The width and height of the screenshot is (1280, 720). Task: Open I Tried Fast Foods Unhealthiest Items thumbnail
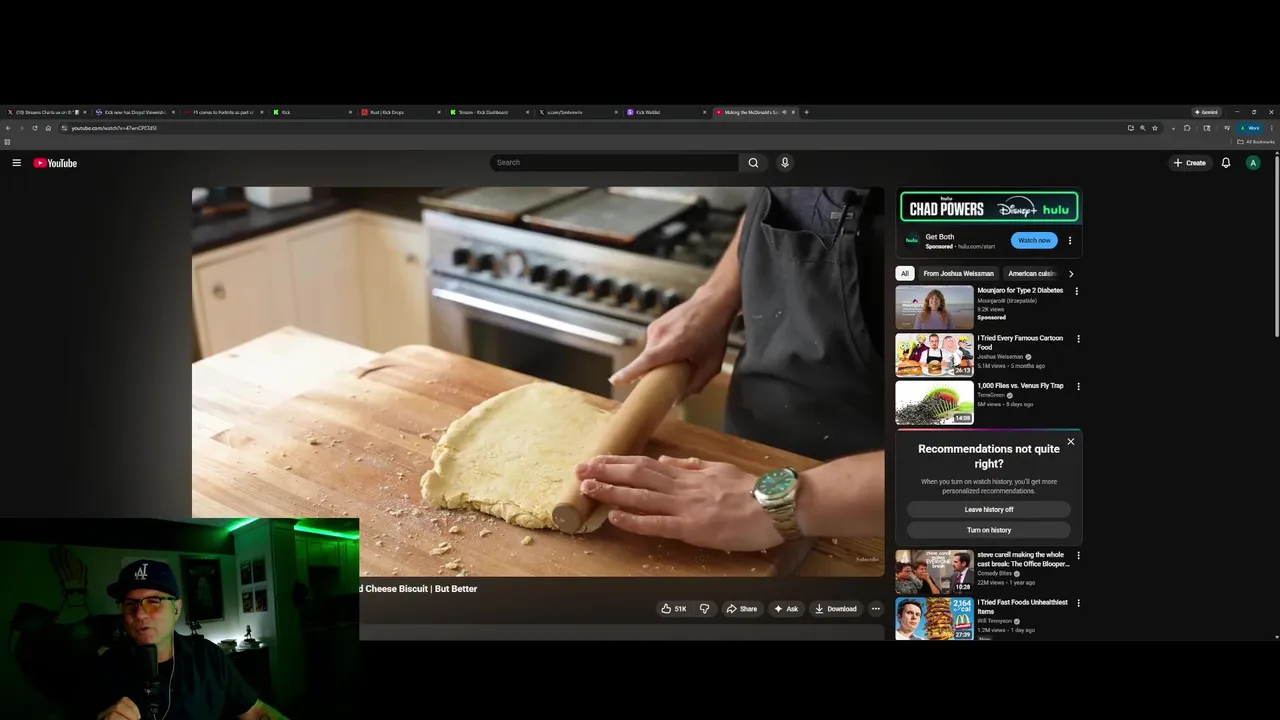coord(934,619)
